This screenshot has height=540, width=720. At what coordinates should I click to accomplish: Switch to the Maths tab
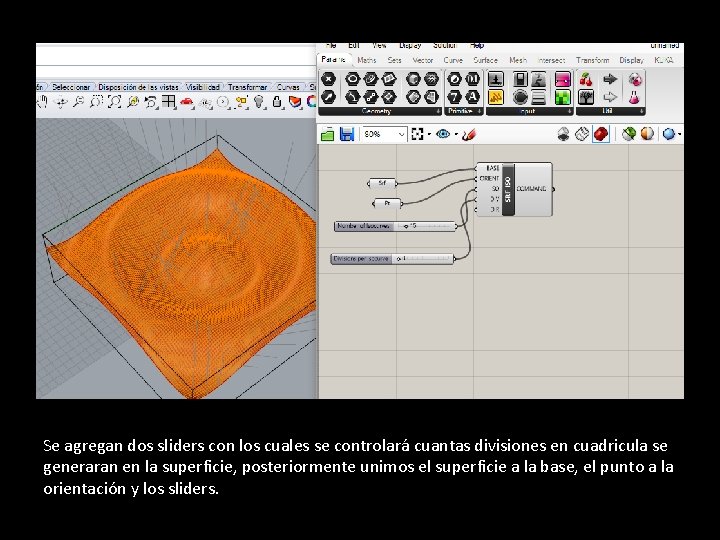coord(366,60)
